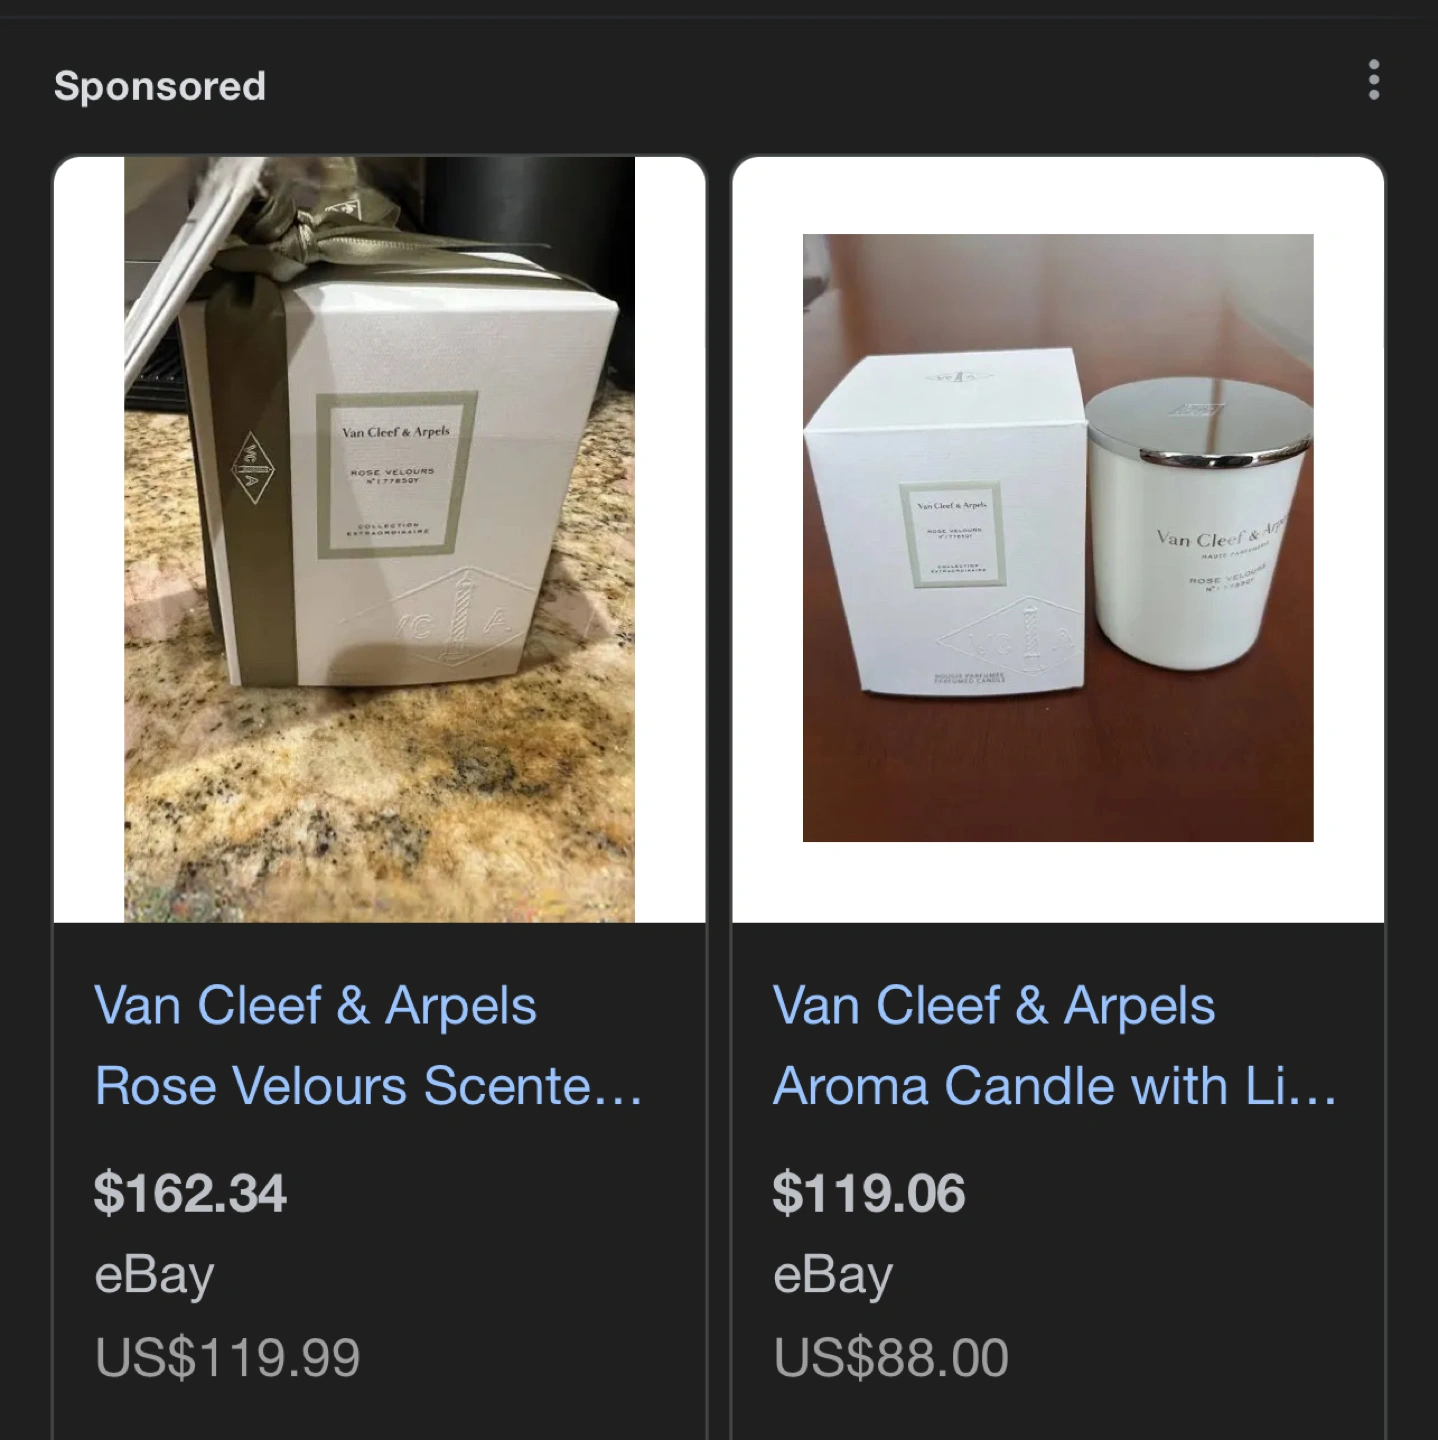Click the green-framed Van Cleef label on left box
Viewport: 1438px width, 1440px height.
click(x=396, y=475)
